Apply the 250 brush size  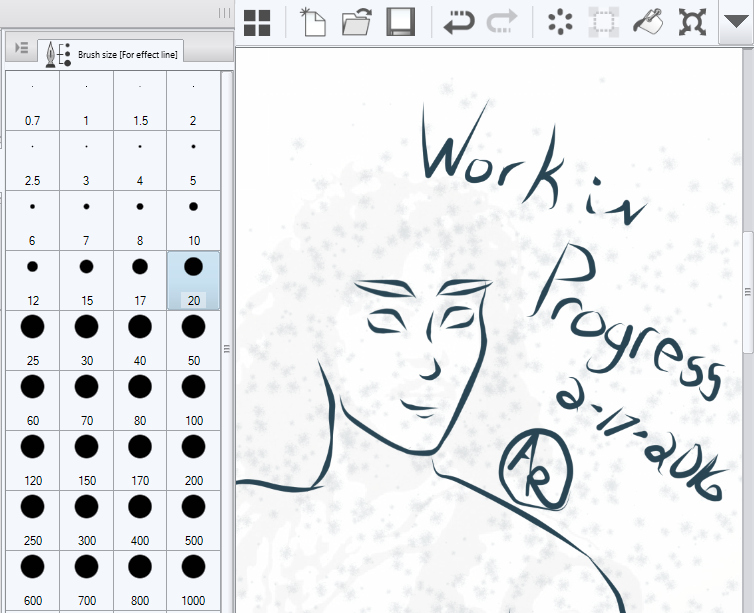pyautogui.click(x=32, y=521)
